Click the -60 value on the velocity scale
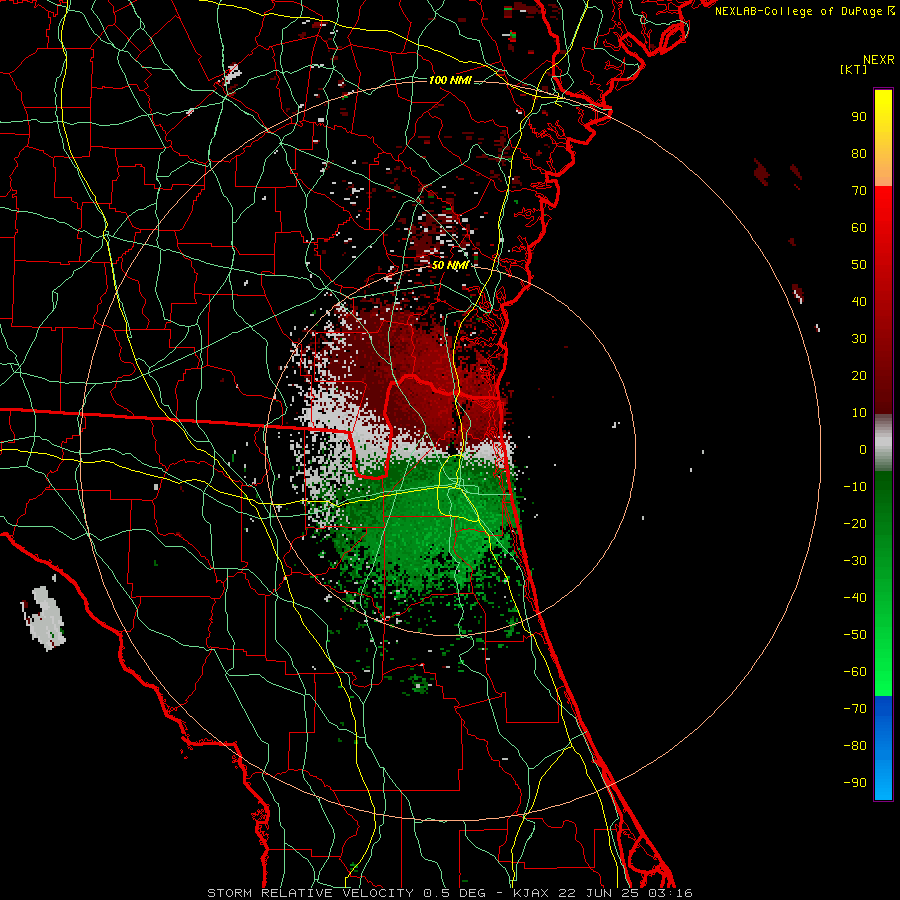The image size is (900, 900). (855, 672)
